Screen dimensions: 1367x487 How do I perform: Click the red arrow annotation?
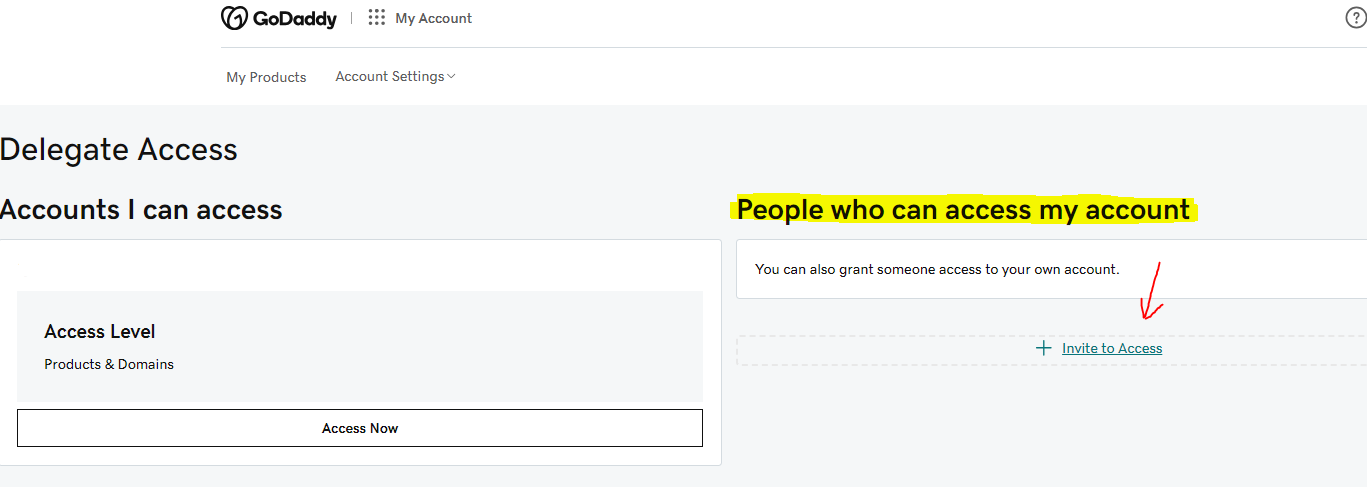[1152, 291]
